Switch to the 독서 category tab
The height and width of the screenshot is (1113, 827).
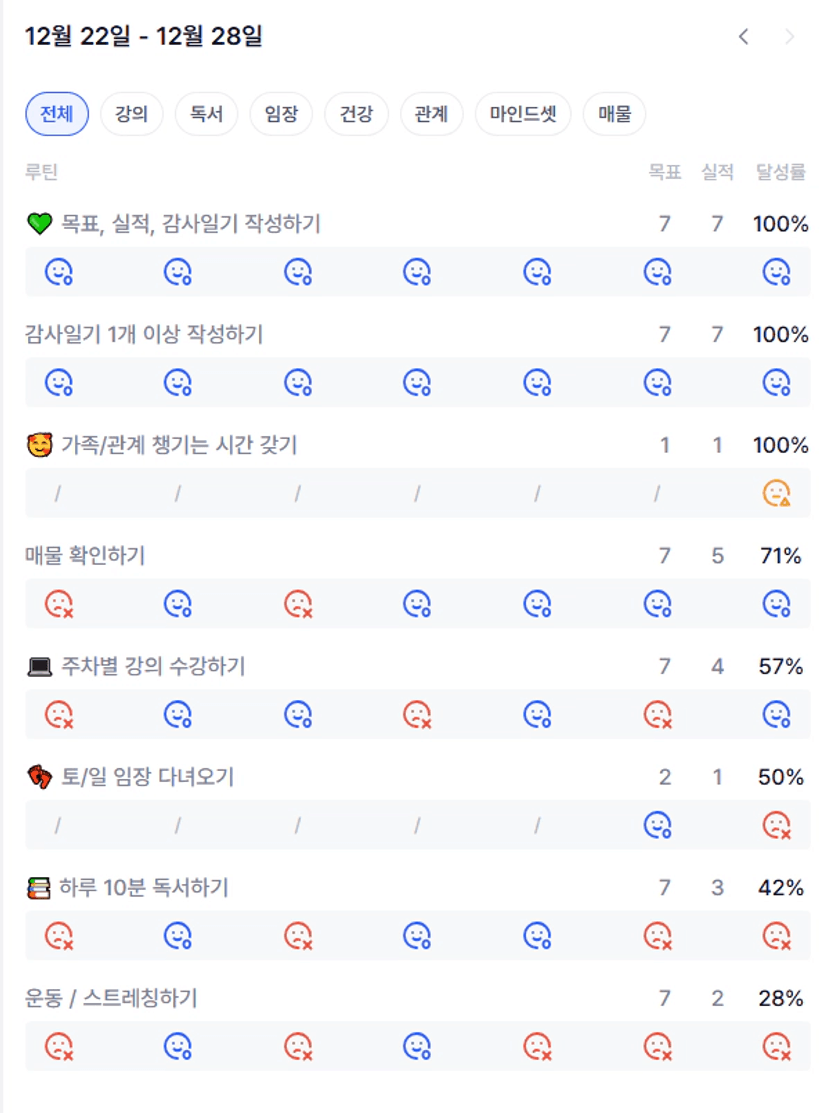206,114
